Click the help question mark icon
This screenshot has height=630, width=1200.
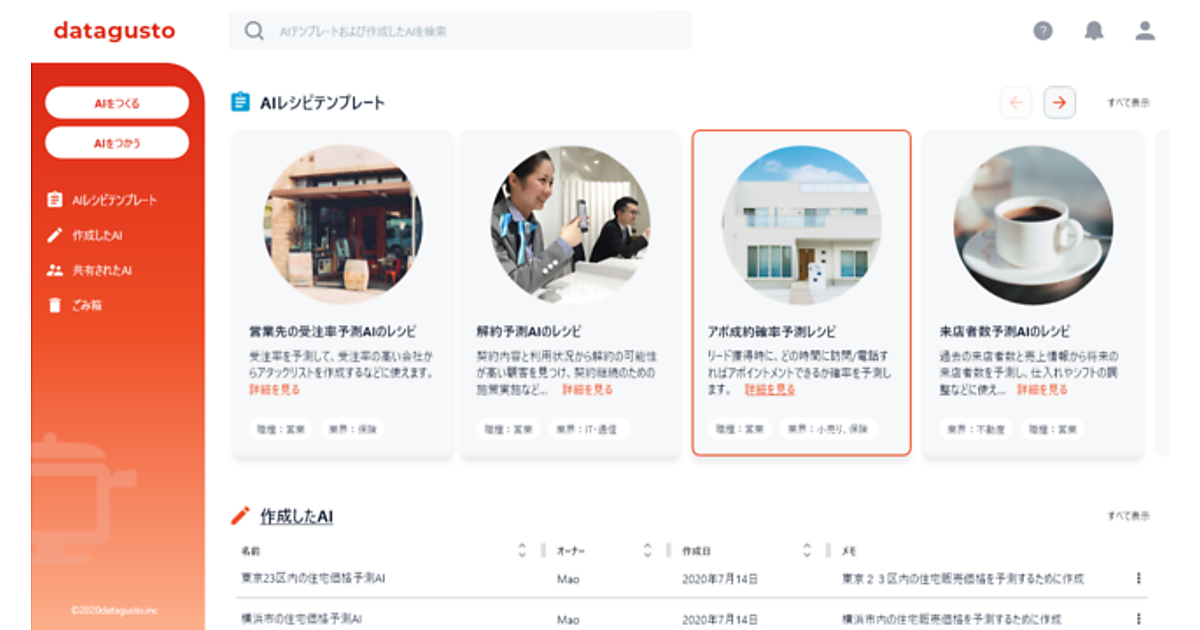tap(1043, 31)
